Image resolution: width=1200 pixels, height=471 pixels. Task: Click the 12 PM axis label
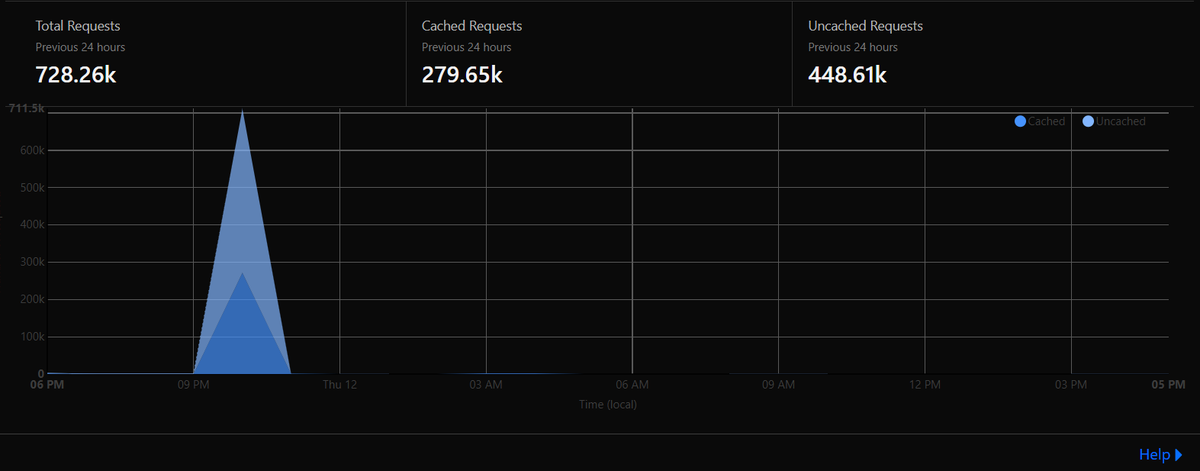pyautogui.click(x=925, y=384)
